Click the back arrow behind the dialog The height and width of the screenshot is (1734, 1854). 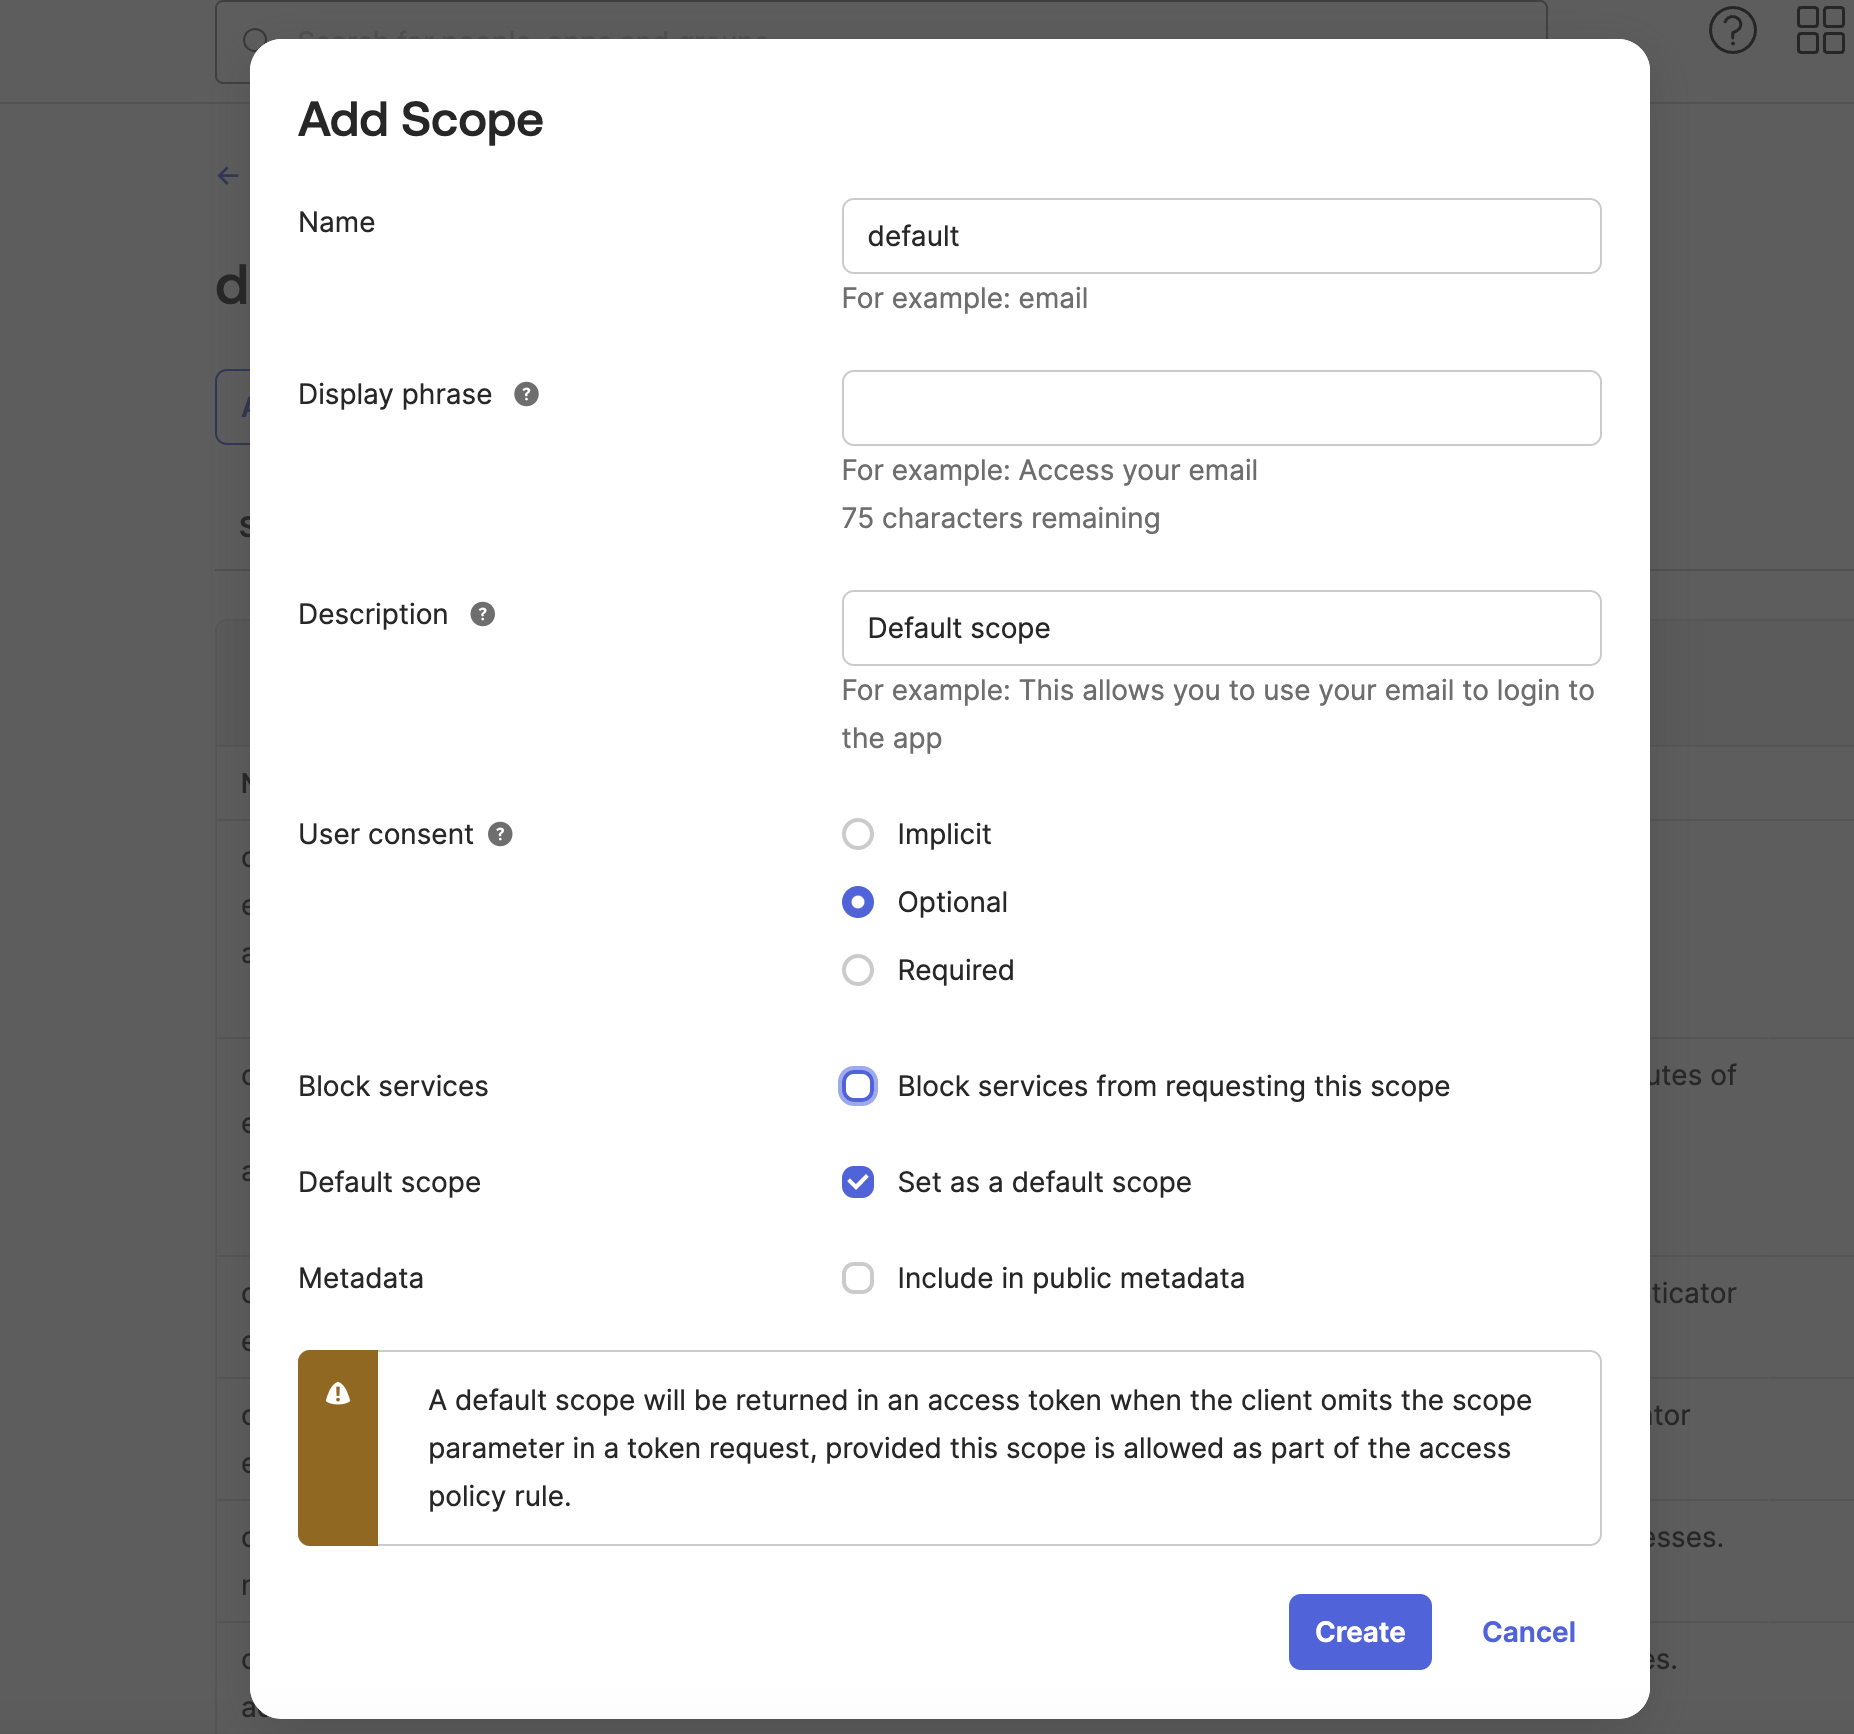point(228,176)
